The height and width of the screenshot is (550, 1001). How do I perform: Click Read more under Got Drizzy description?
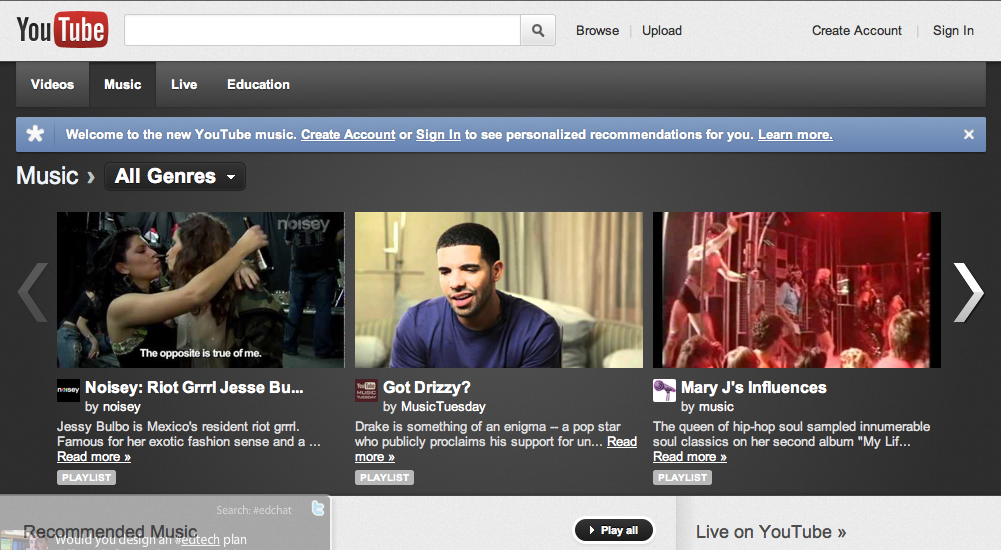[622, 442]
